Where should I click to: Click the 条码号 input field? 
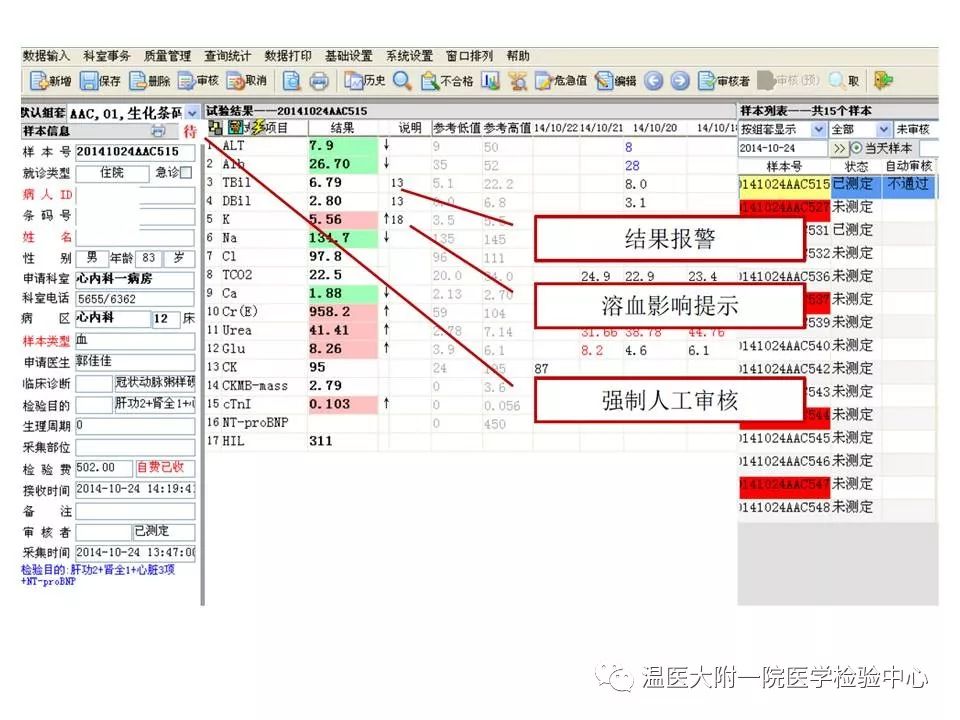click(135, 216)
